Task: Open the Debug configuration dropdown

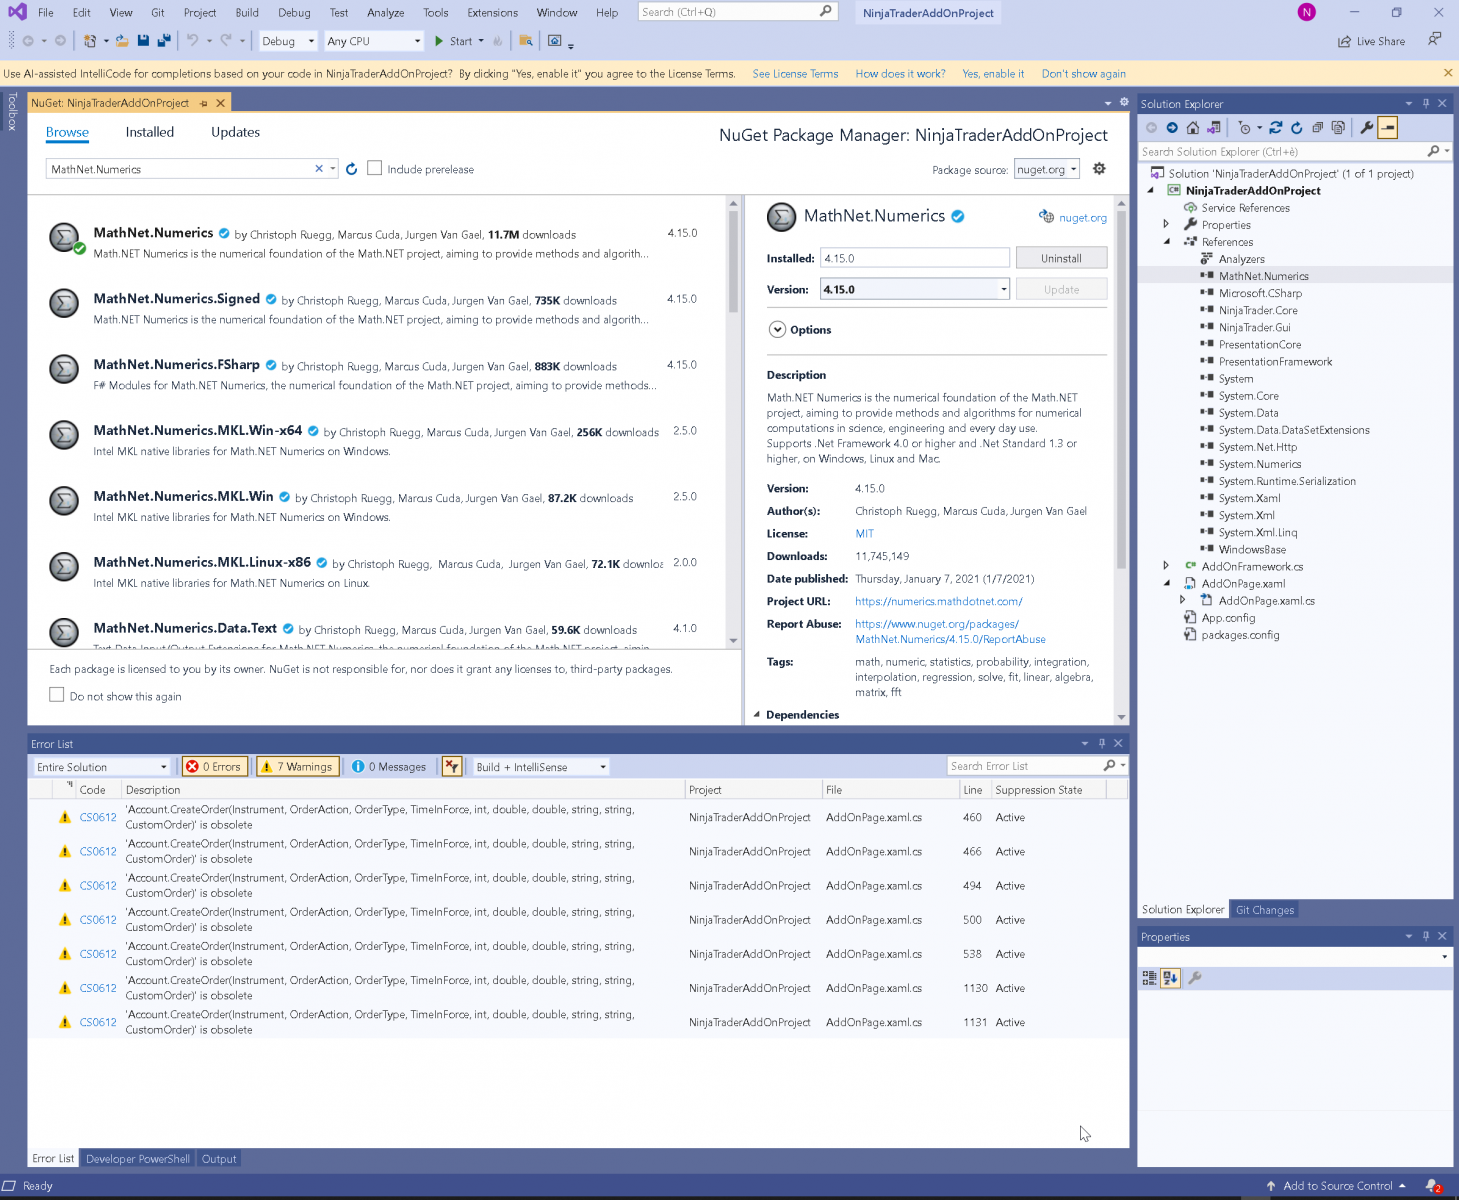Action: point(288,41)
